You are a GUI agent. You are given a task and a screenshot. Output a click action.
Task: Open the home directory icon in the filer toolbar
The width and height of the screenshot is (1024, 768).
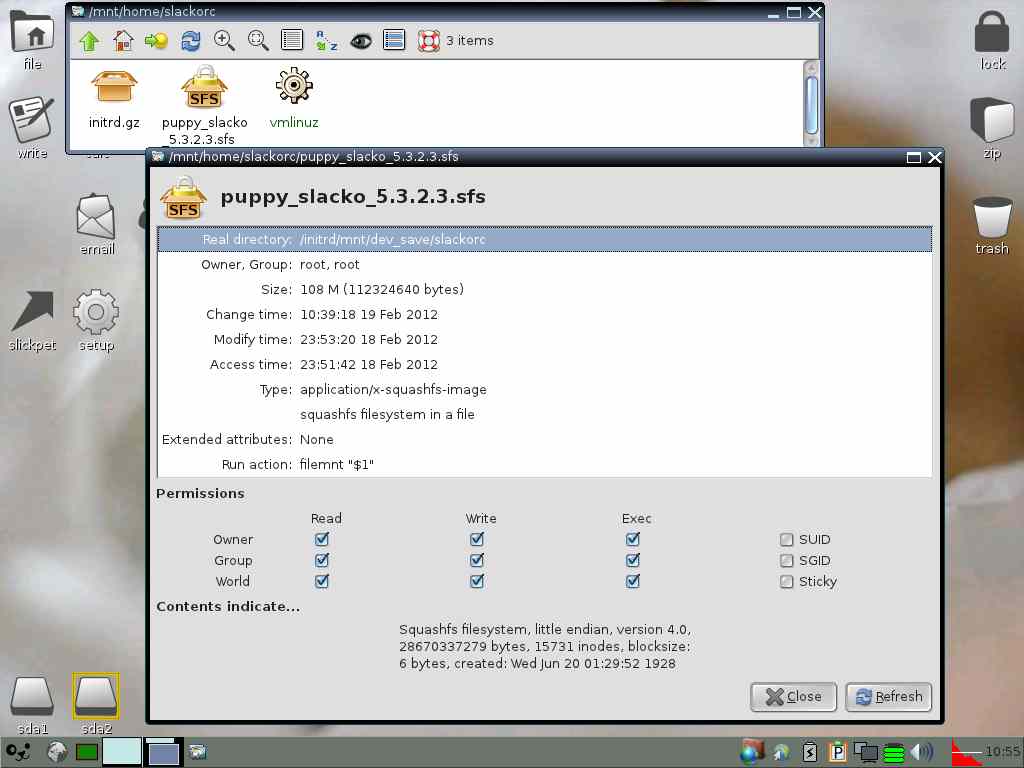click(123, 41)
